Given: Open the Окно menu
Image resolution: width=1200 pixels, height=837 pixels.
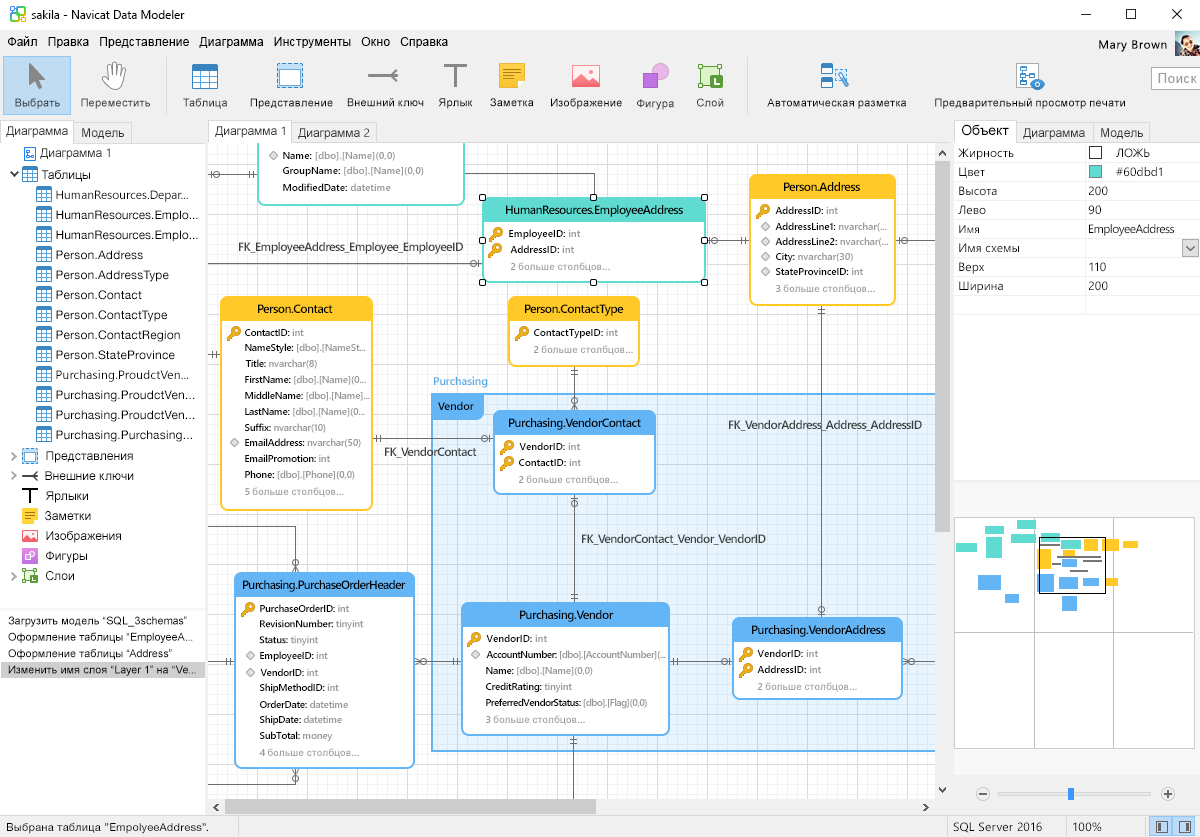Looking at the screenshot, I should 376,42.
